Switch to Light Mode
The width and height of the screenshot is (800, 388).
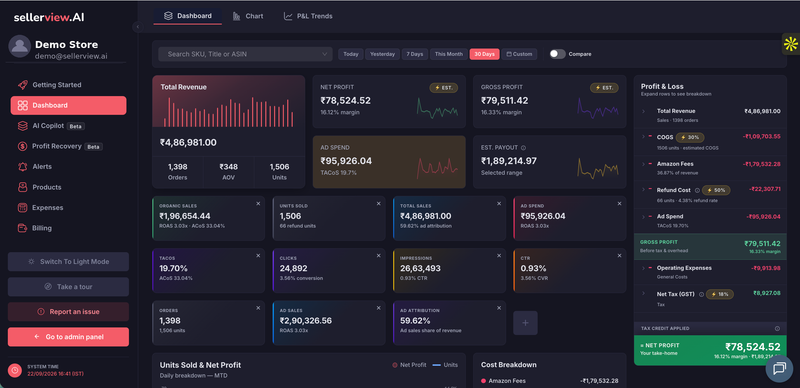[68, 261]
